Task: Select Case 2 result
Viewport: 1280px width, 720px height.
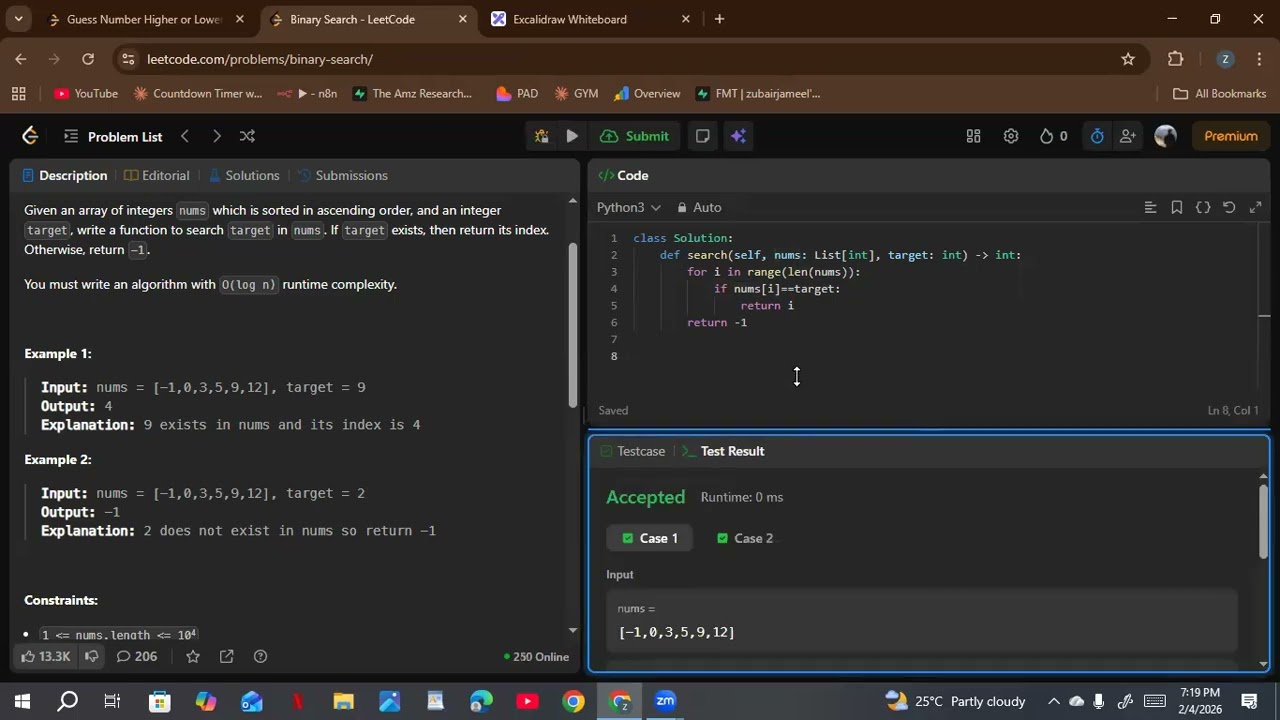Action: pos(745,538)
